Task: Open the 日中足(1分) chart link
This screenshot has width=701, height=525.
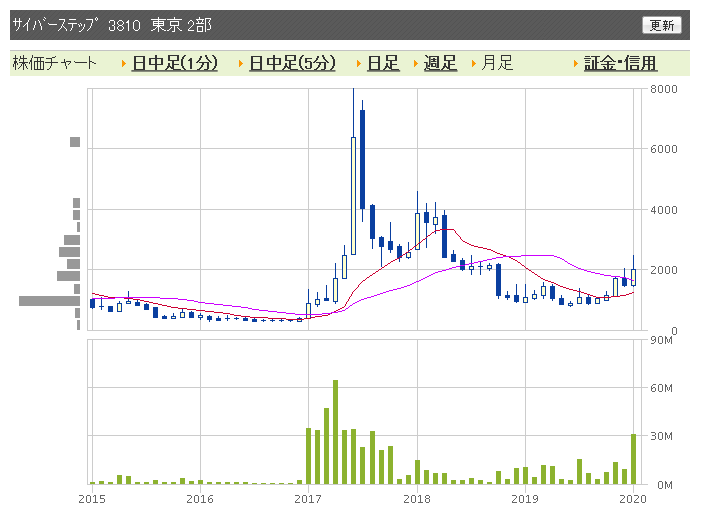Action: click(x=175, y=63)
